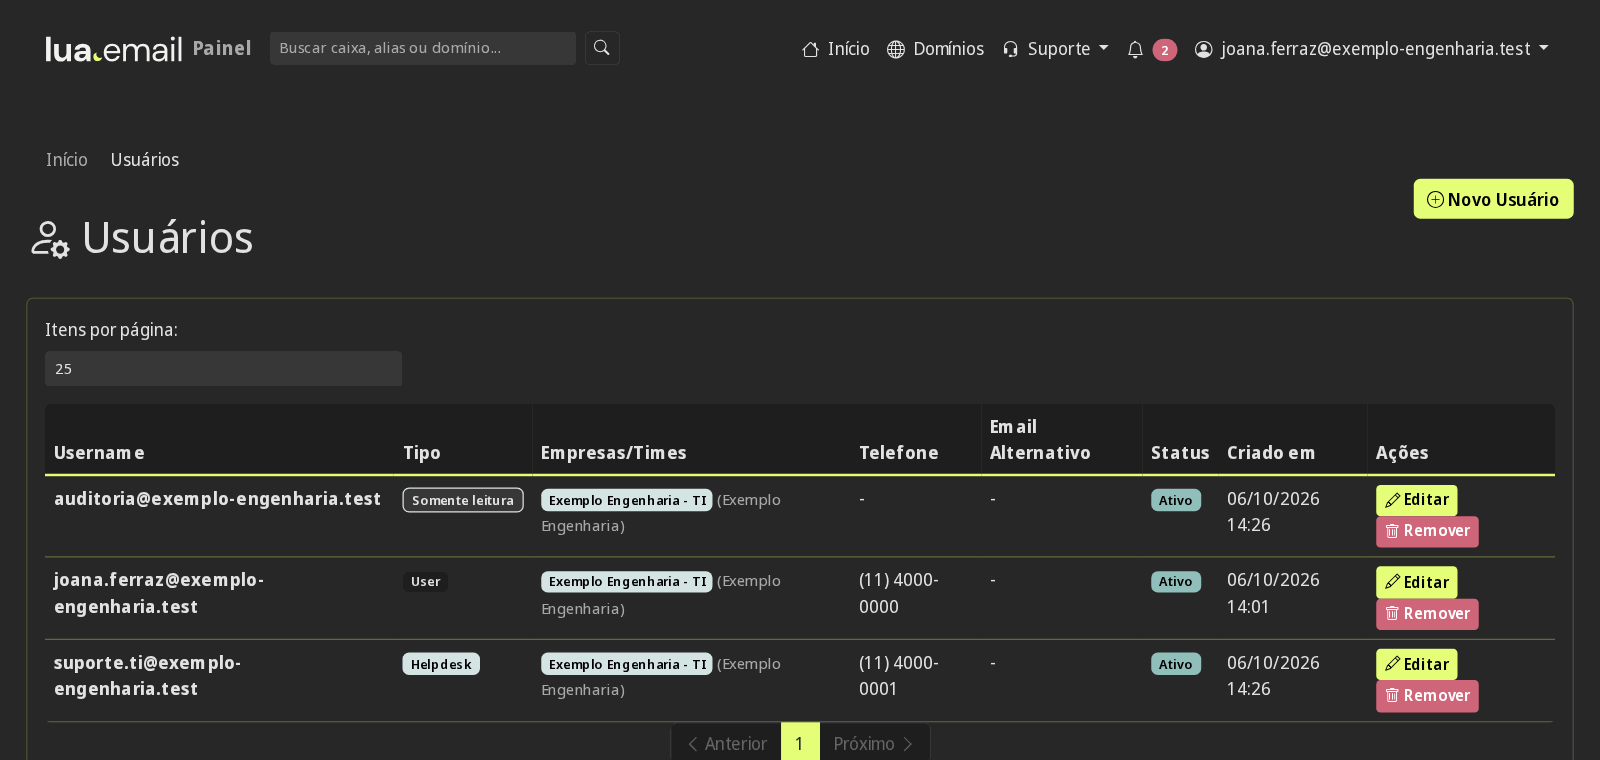Click Exemplo Engenharia - TI badge in suporte.ti row
The width and height of the screenshot is (1600, 760).
point(627,664)
